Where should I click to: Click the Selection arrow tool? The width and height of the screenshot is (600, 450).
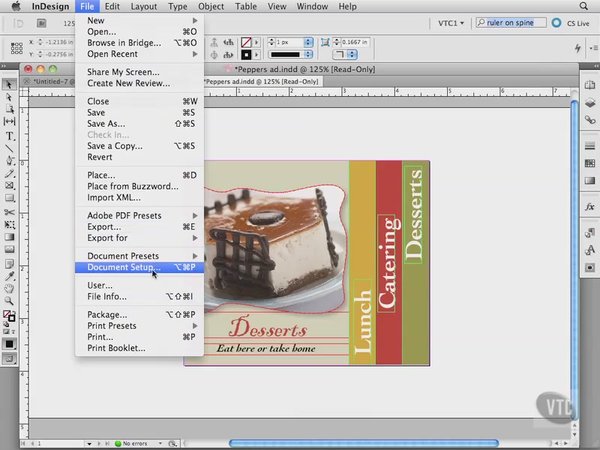coord(10,85)
